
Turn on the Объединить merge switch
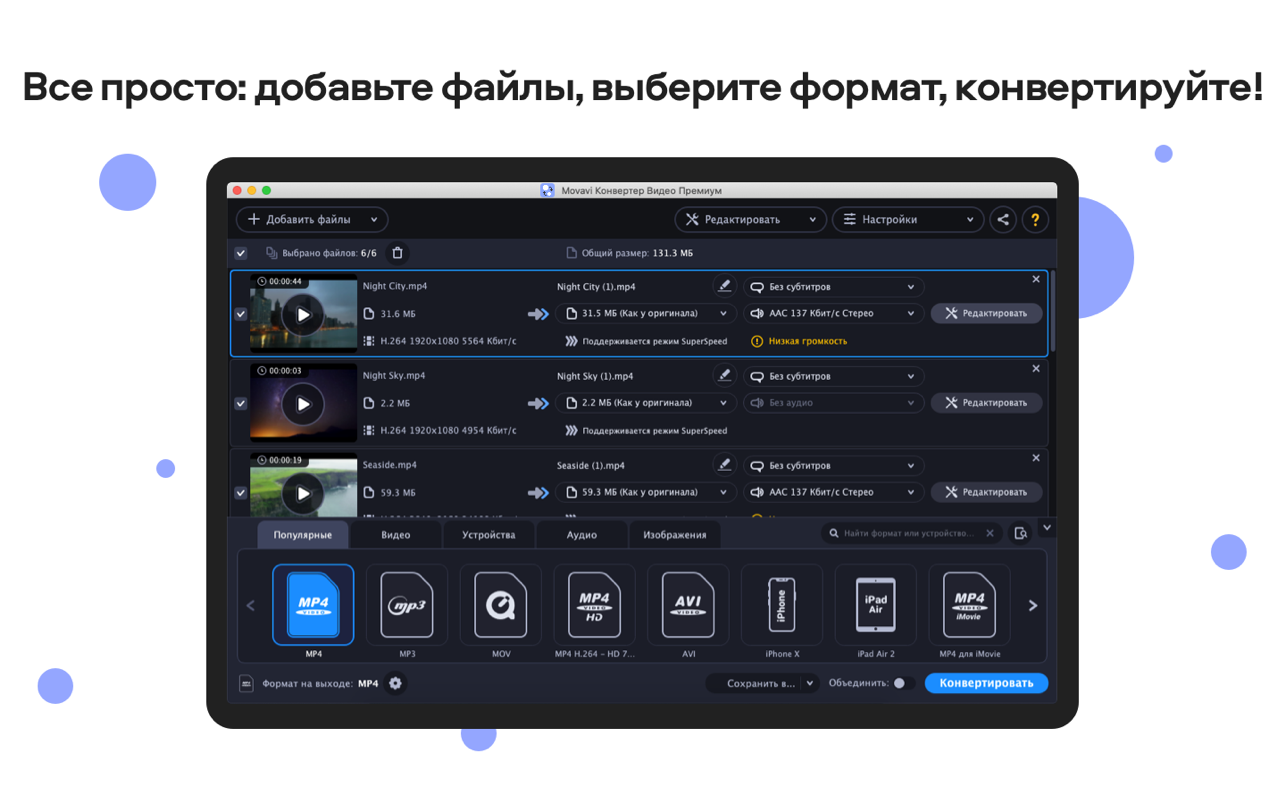[902, 683]
